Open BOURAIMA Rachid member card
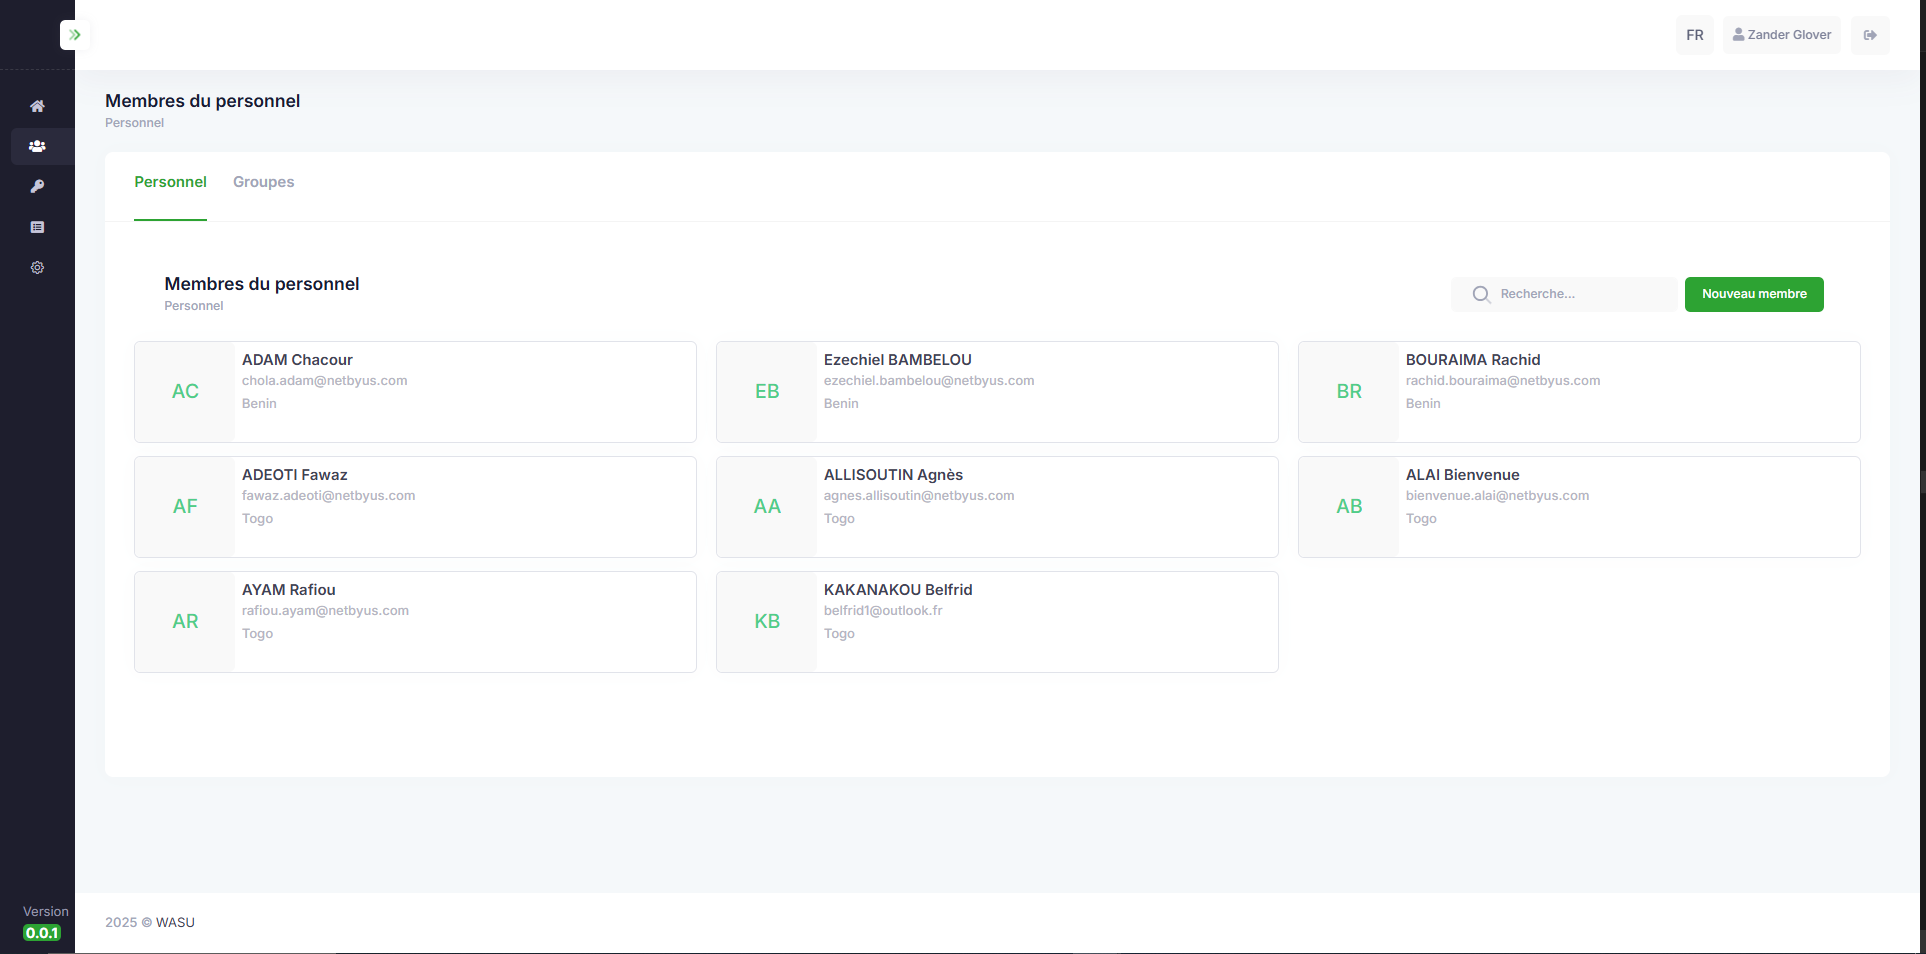This screenshot has height=954, width=1926. (1579, 392)
